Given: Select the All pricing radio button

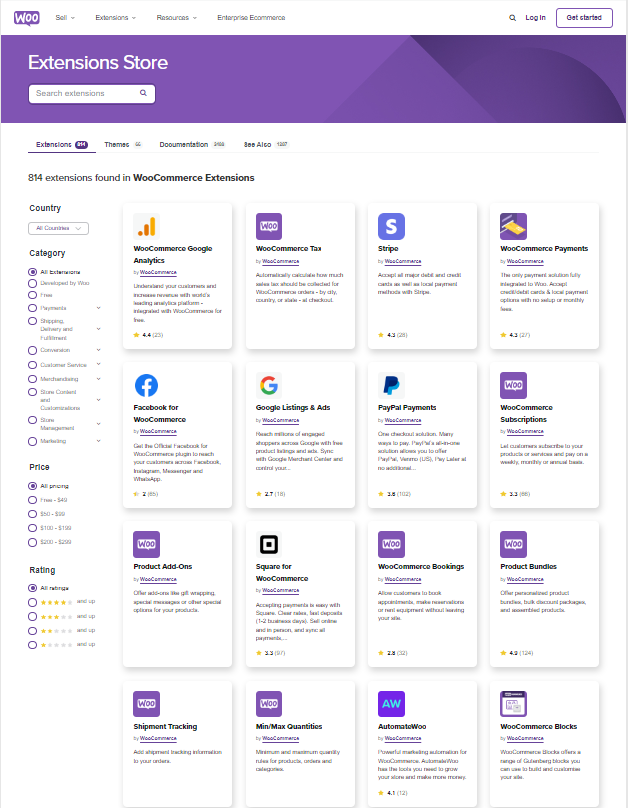Looking at the screenshot, I should [x=32, y=486].
